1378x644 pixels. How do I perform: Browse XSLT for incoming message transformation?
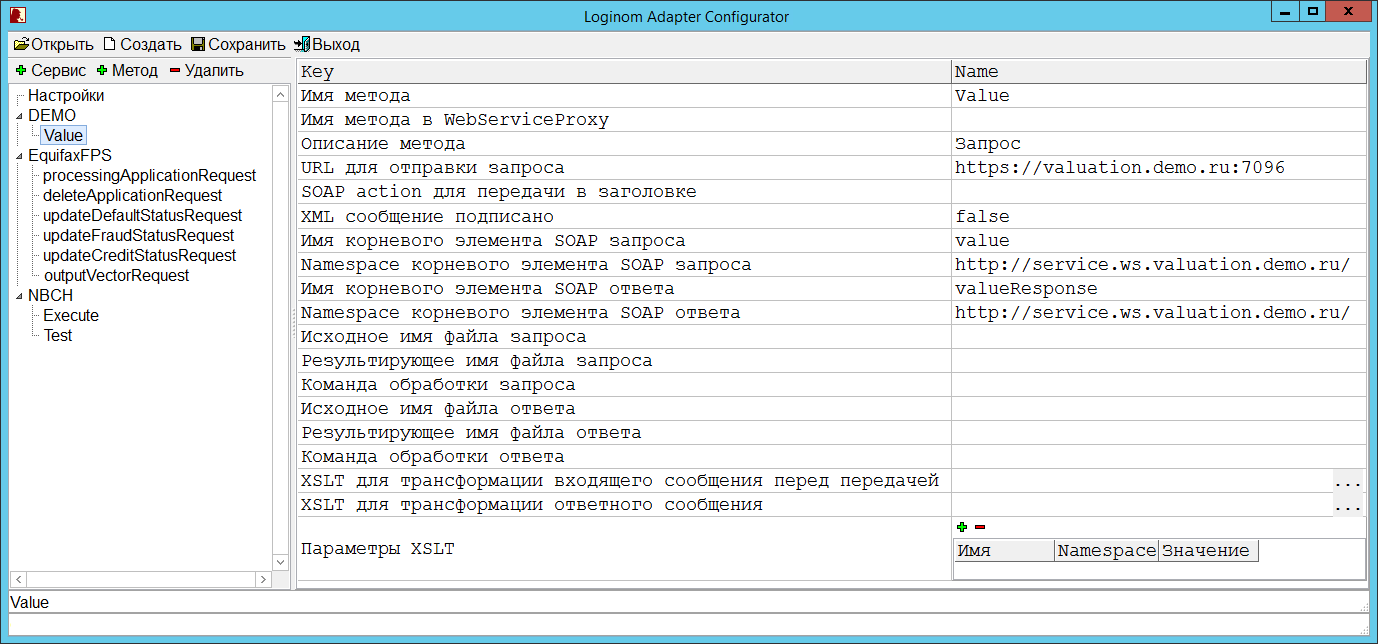[1348, 482]
